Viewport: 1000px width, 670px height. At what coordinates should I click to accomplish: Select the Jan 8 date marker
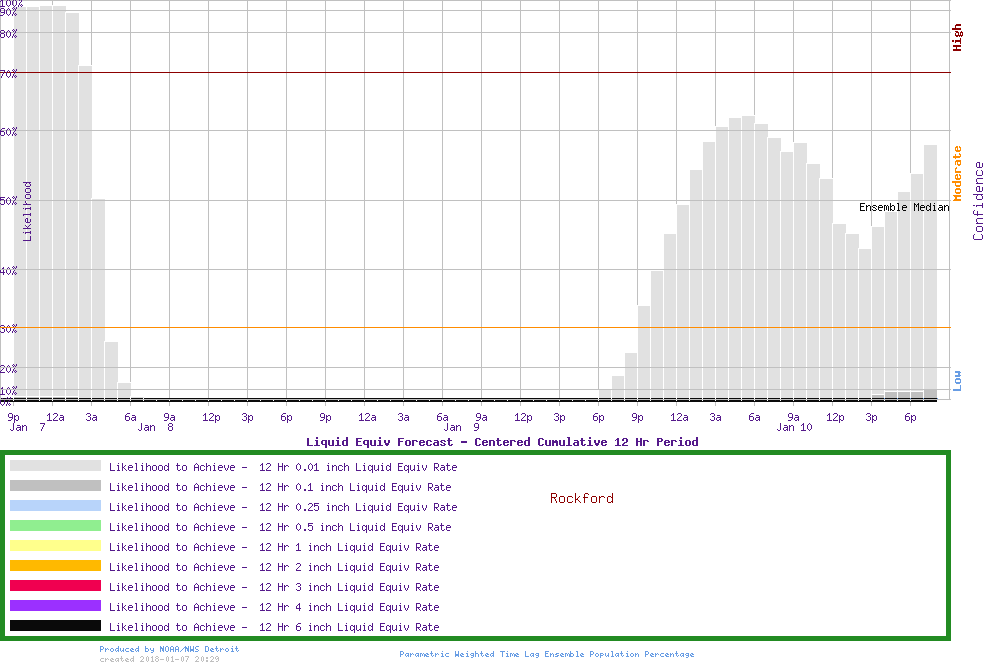pyautogui.click(x=157, y=427)
